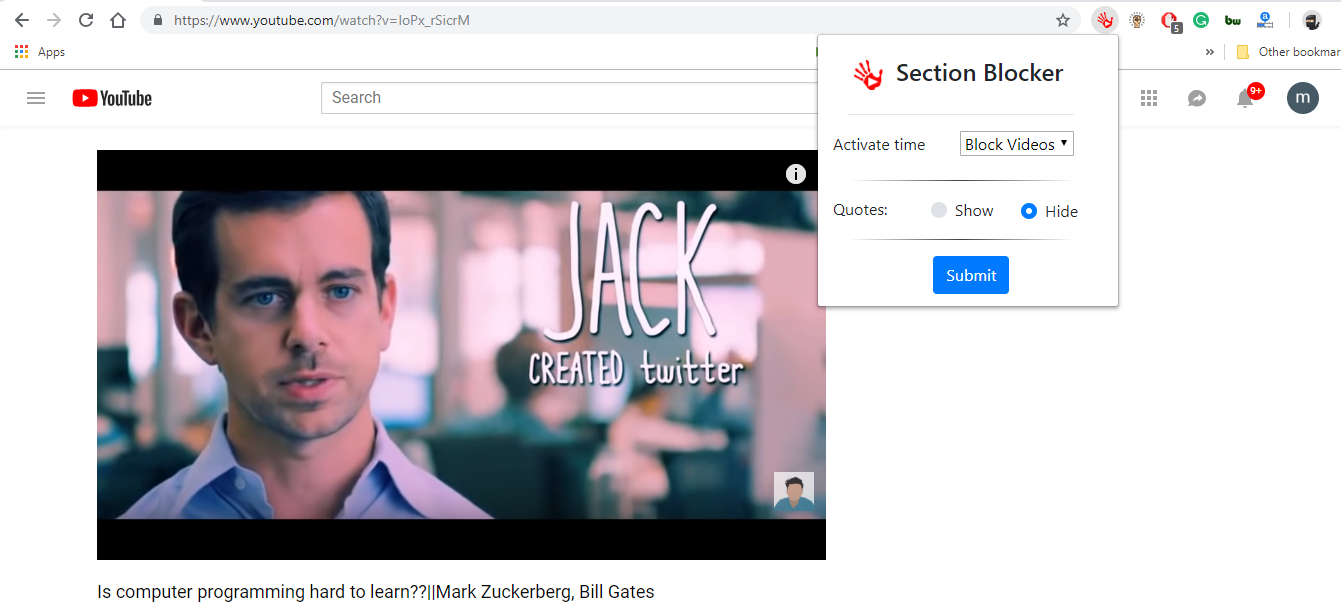Click the YouTube logo

tap(111, 97)
